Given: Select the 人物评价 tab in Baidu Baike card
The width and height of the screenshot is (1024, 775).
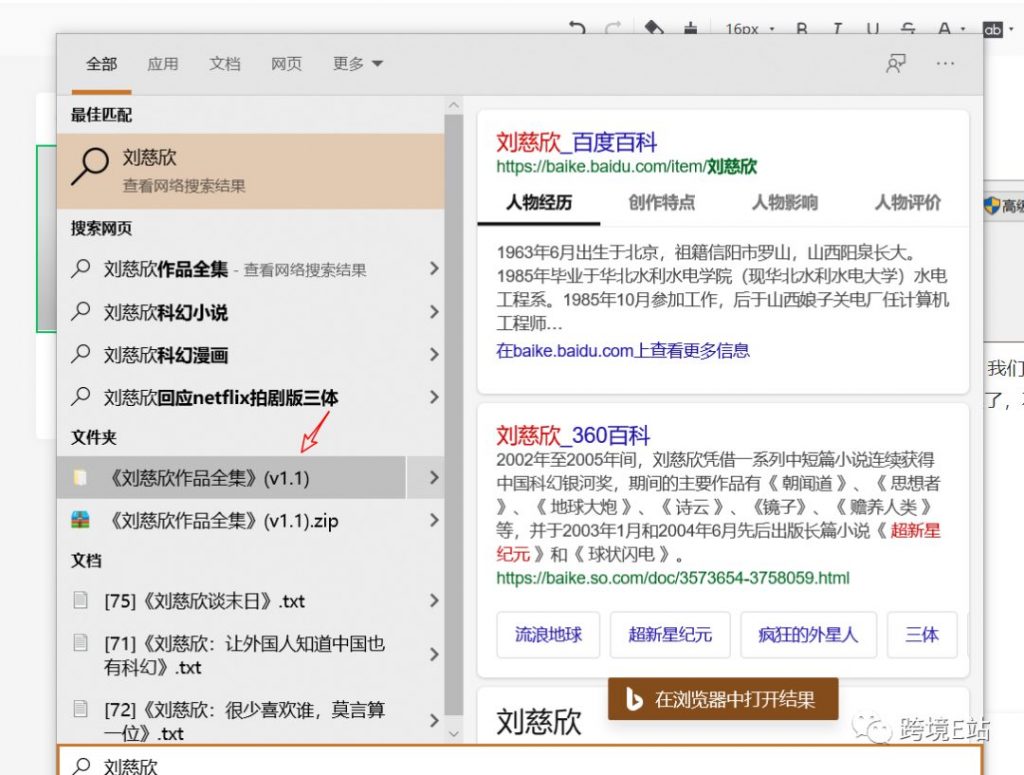Looking at the screenshot, I should pos(907,202).
